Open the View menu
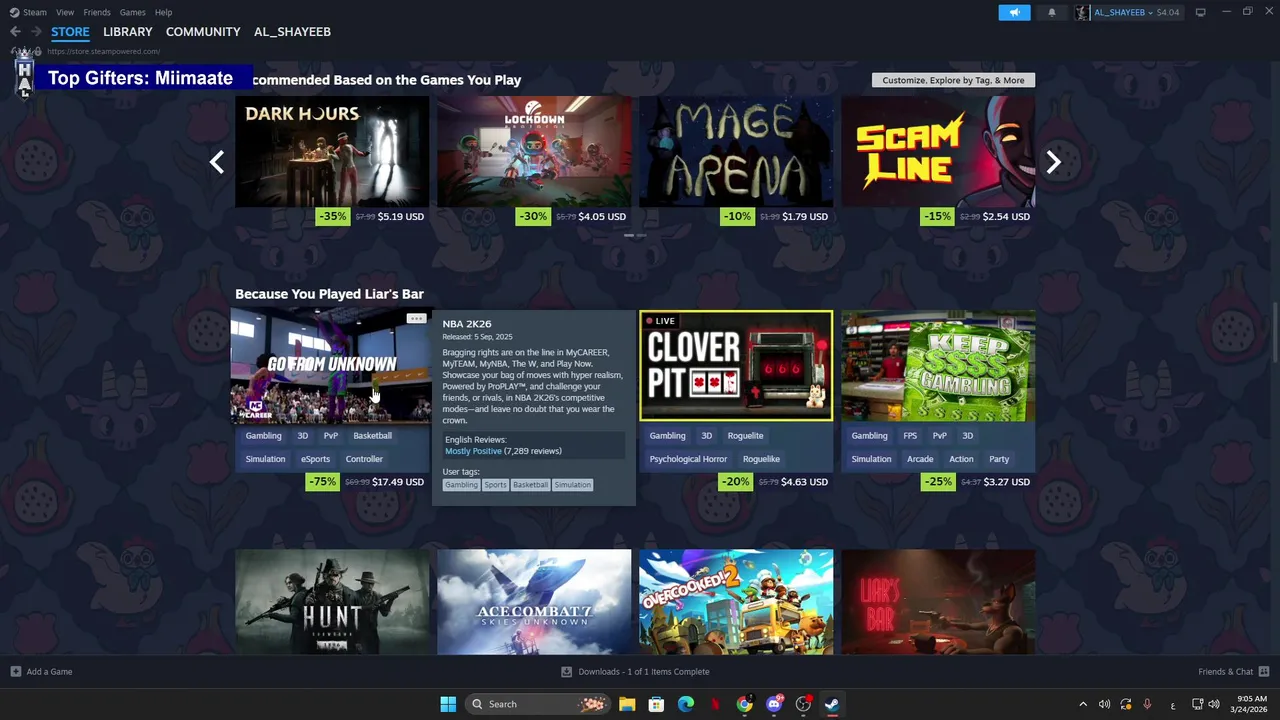Viewport: 1280px width, 720px height. tap(65, 12)
